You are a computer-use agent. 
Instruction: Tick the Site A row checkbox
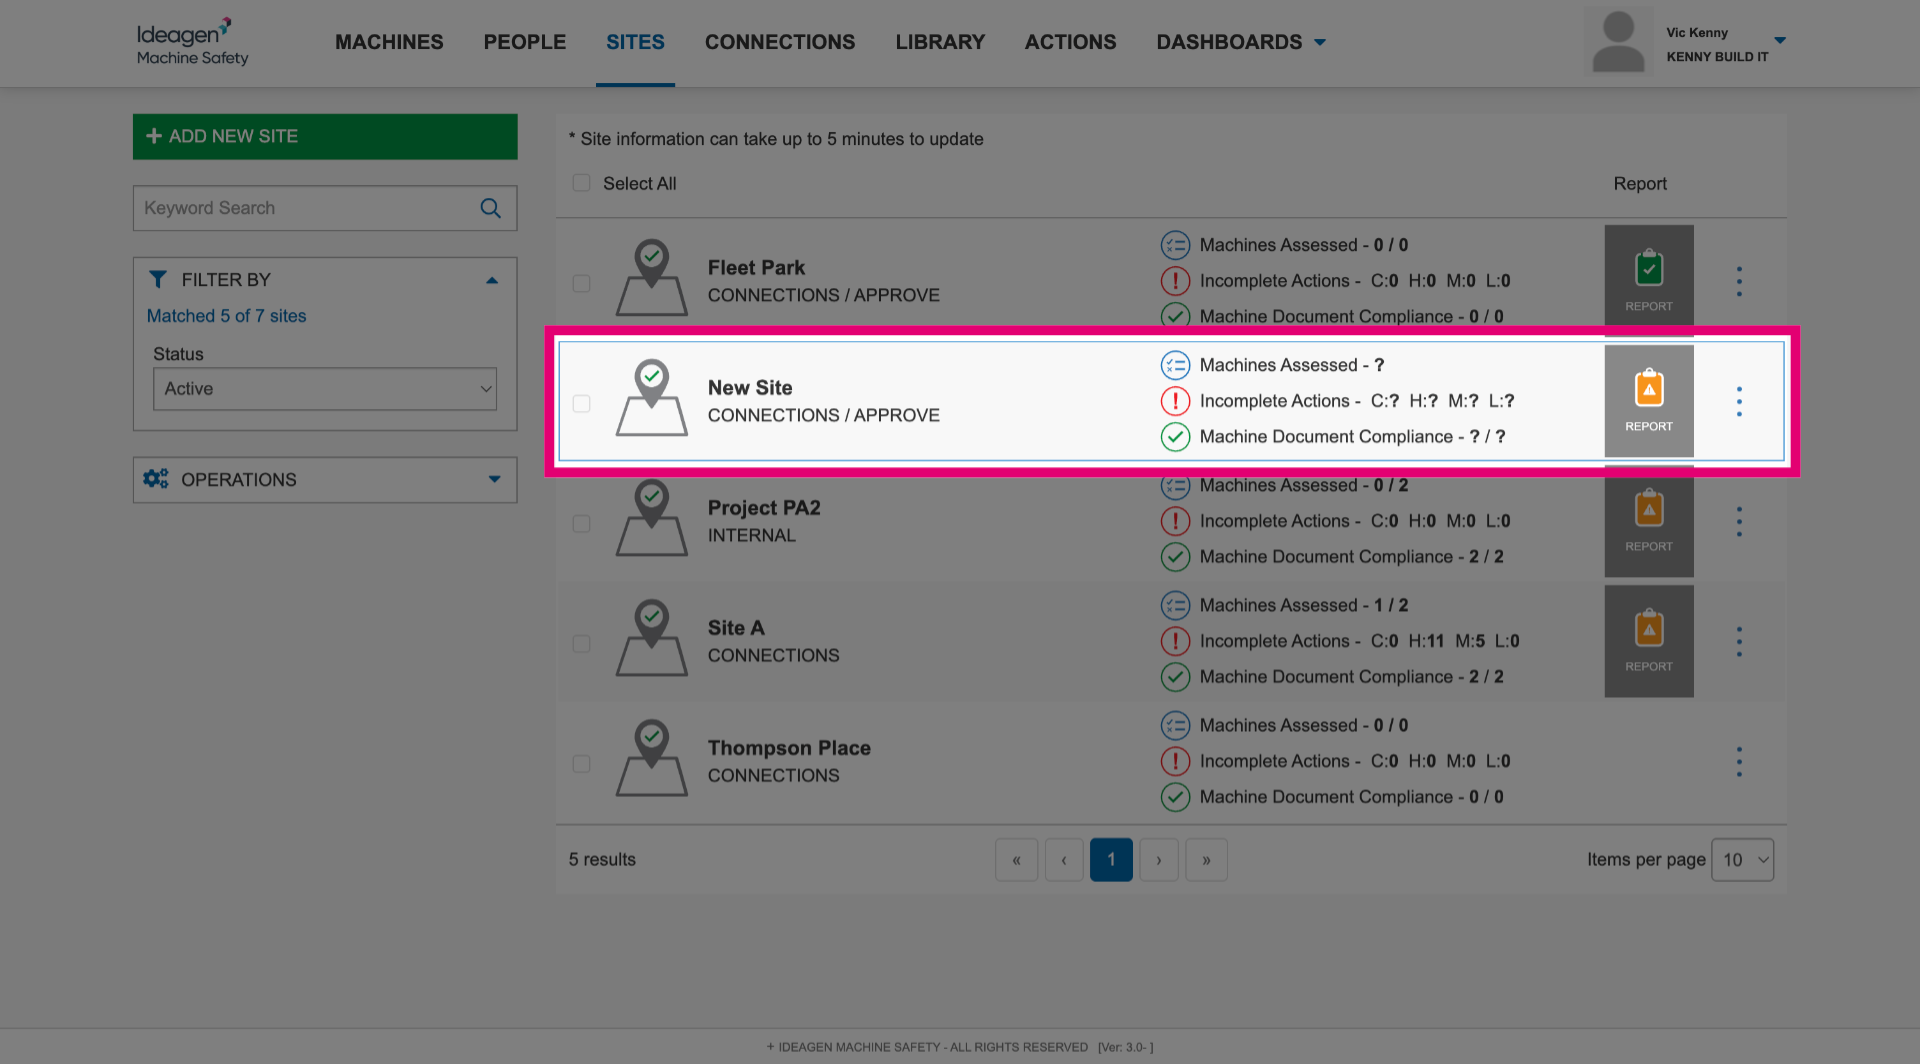[x=581, y=643]
